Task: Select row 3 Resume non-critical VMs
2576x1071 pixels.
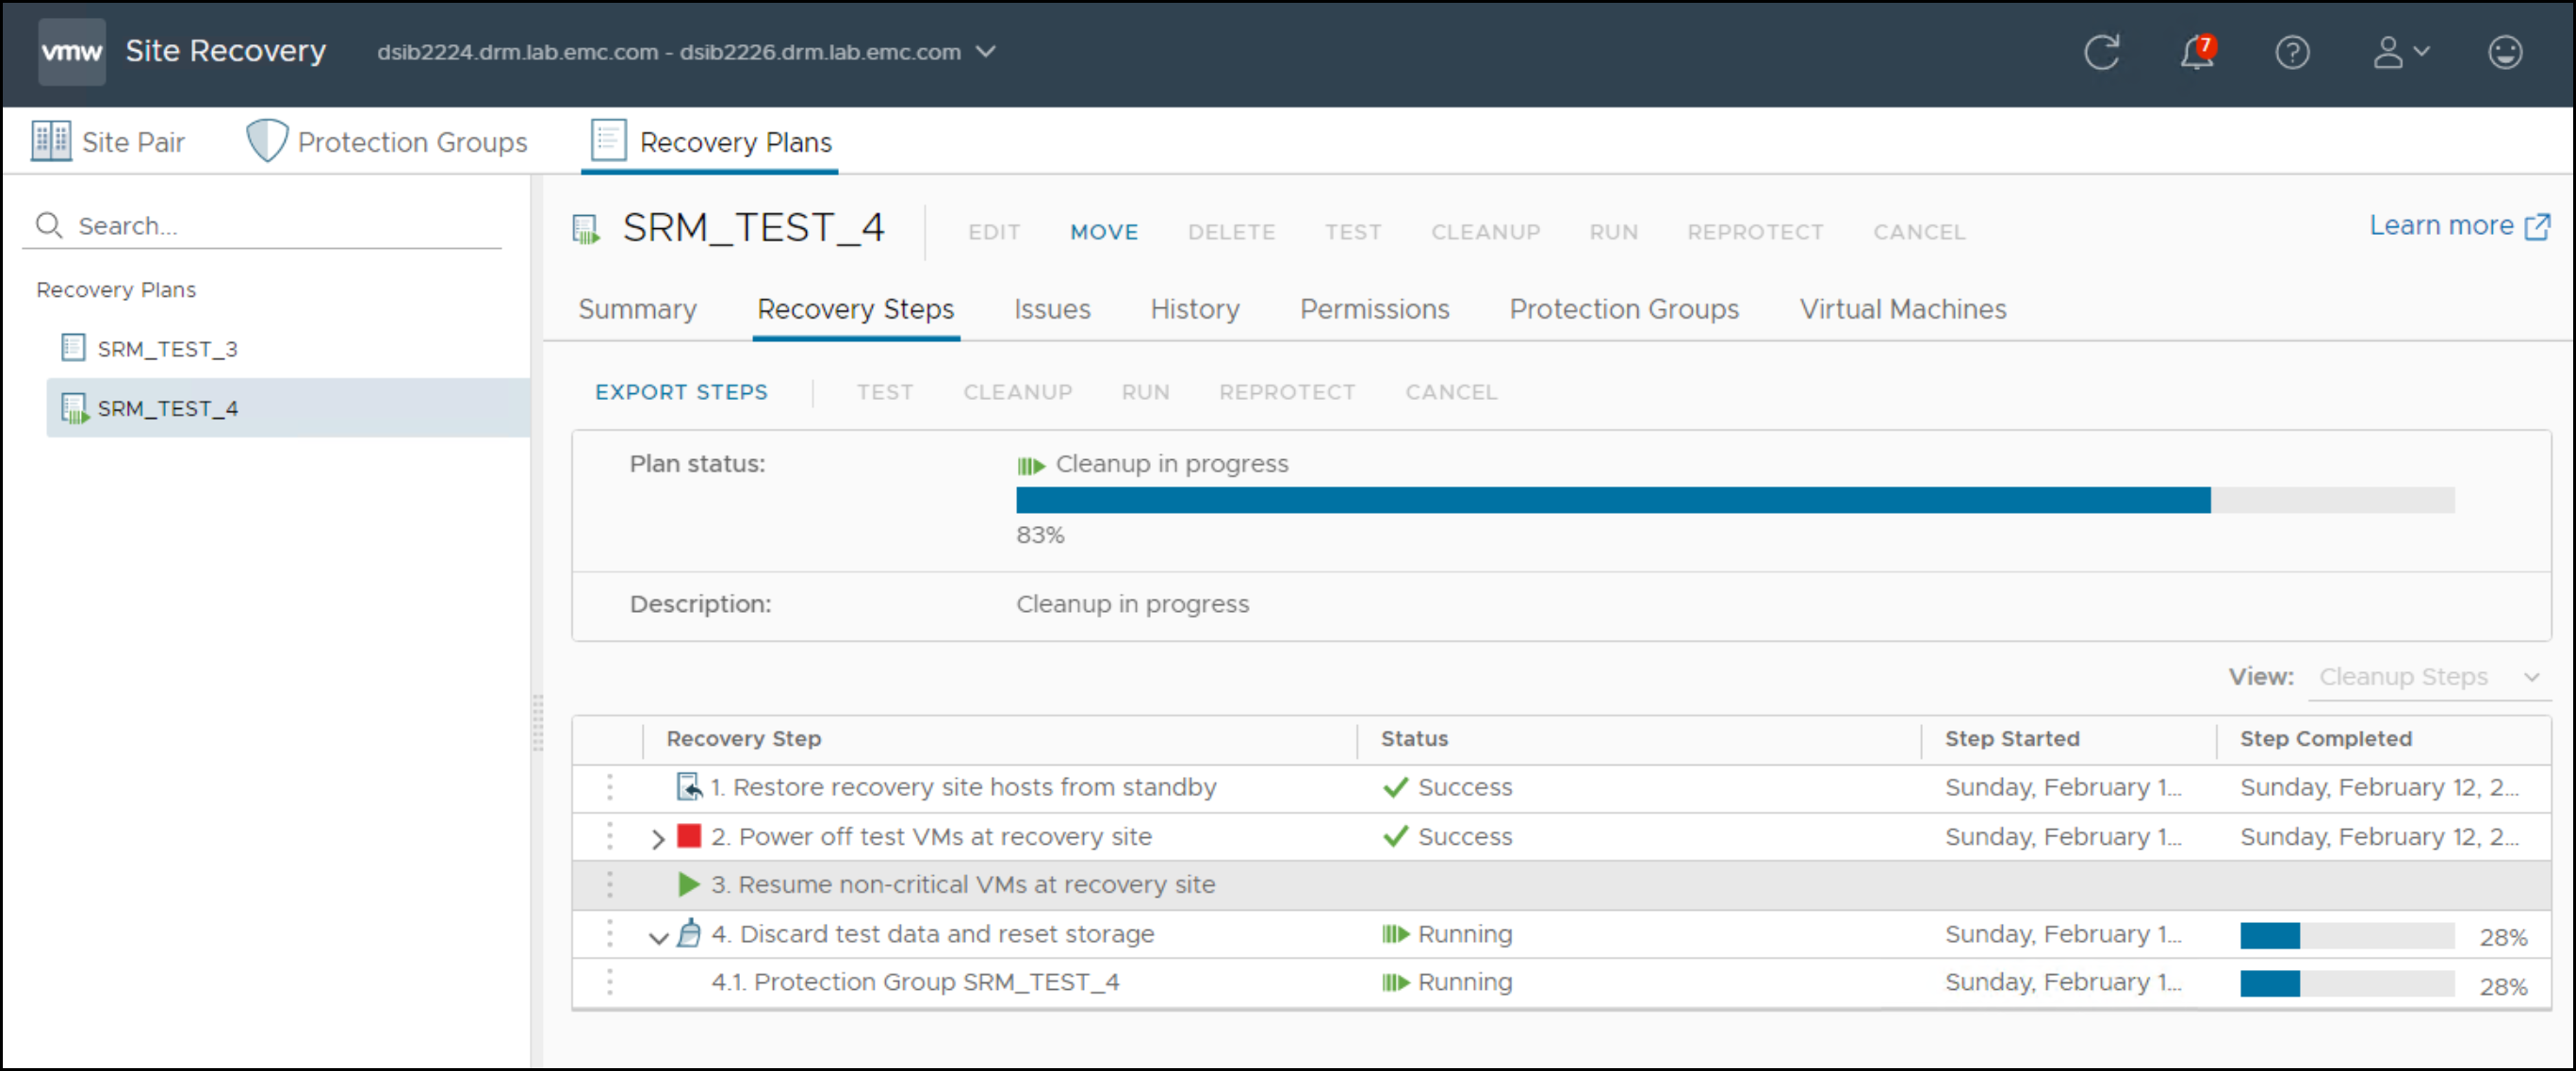Action: pos(1560,885)
